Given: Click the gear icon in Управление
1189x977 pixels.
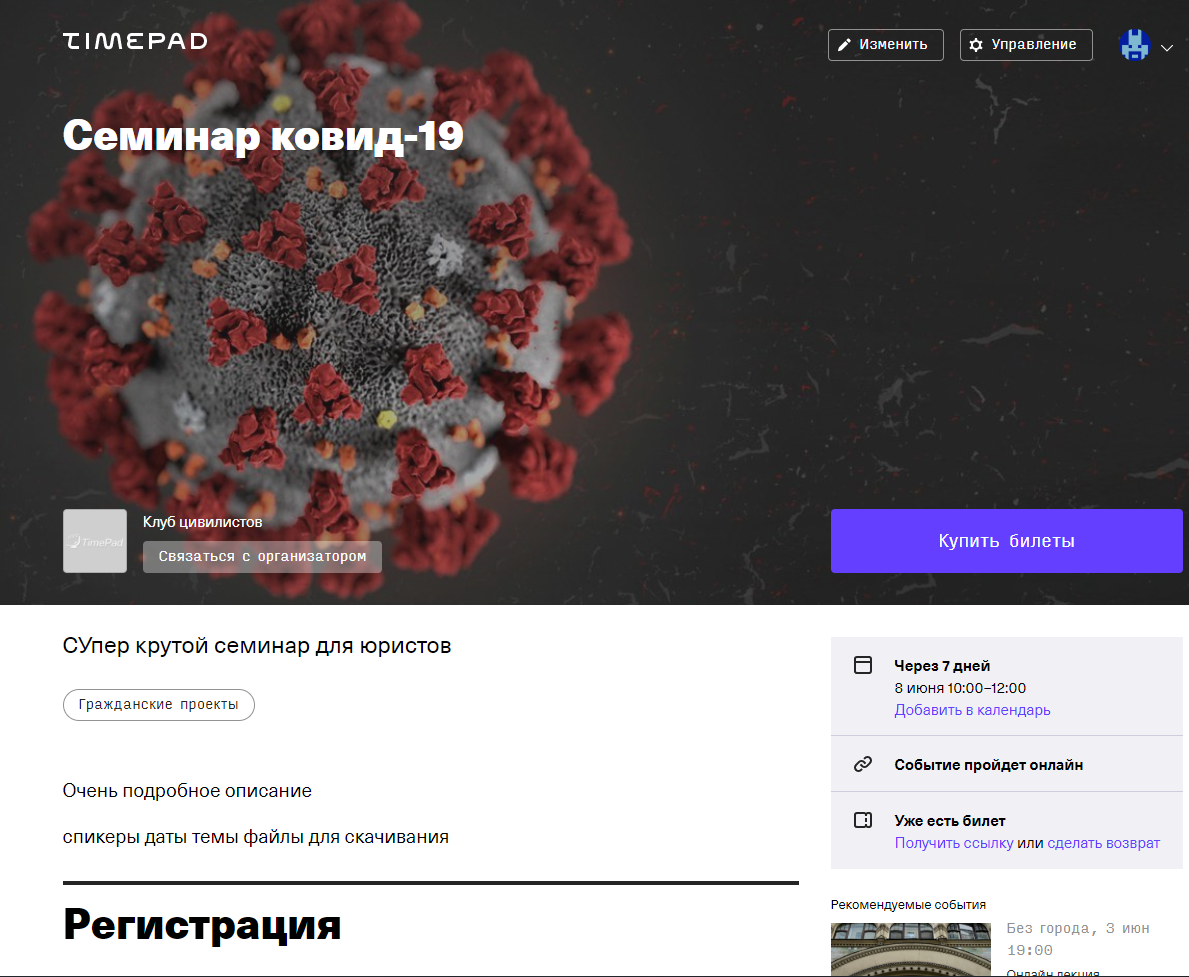Looking at the screenshot, I should pyautogui.click(x=976, y=45).
